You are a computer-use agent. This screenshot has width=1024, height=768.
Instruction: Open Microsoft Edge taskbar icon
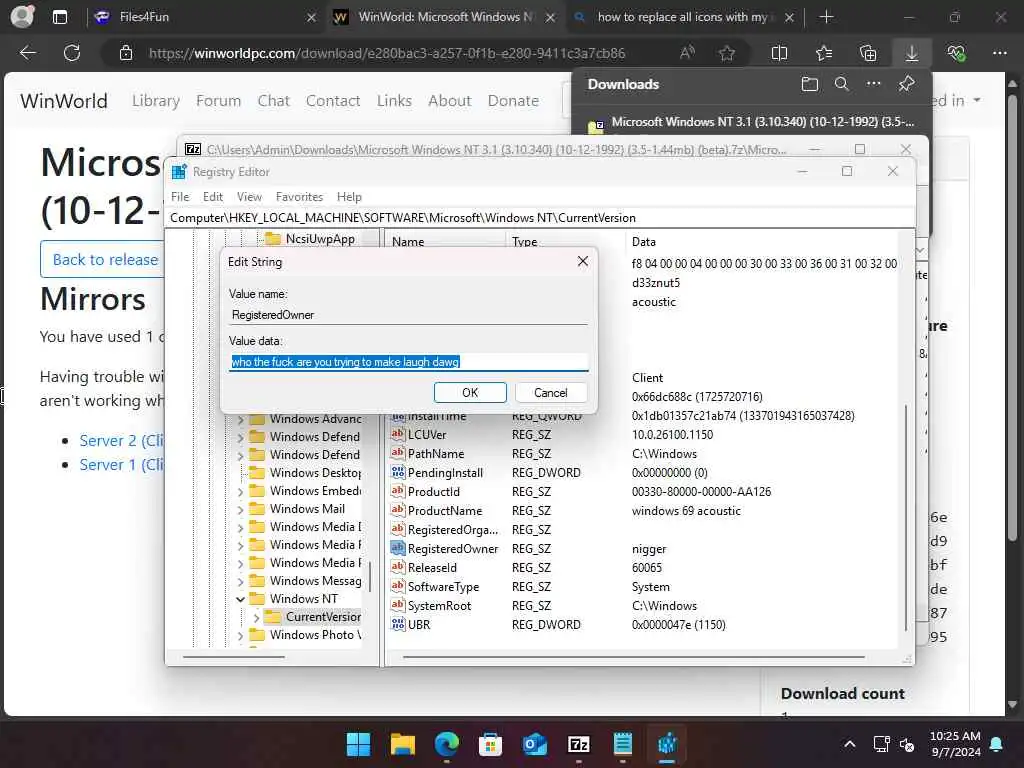coord(447,744)
